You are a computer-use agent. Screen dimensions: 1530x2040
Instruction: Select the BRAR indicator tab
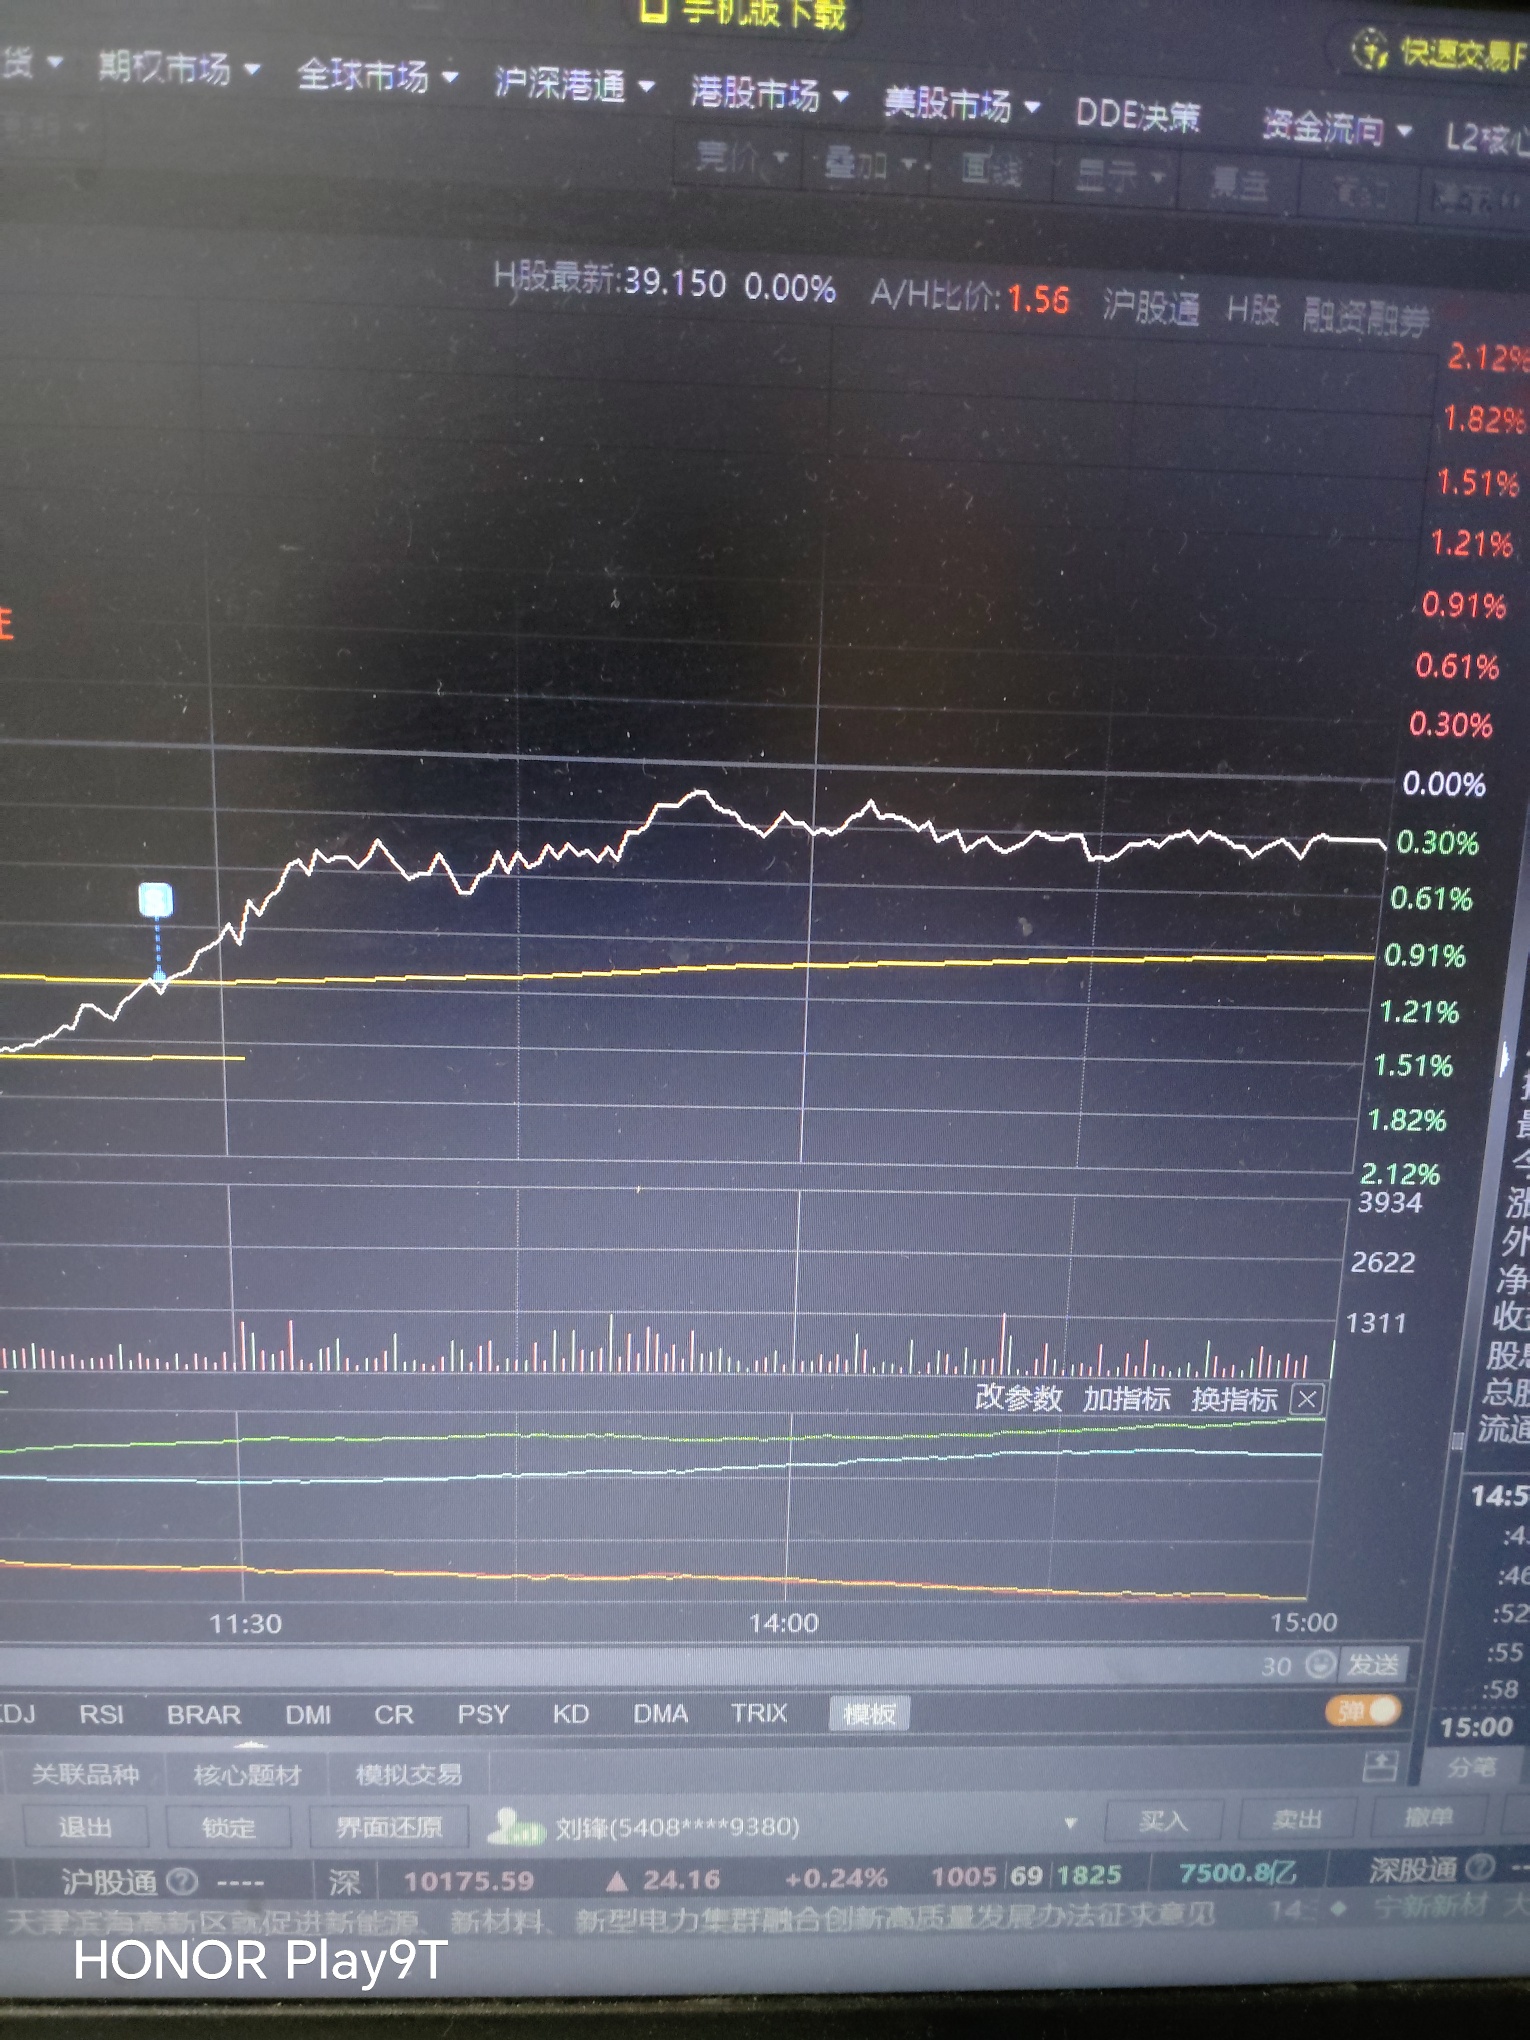click(204, 1714)
